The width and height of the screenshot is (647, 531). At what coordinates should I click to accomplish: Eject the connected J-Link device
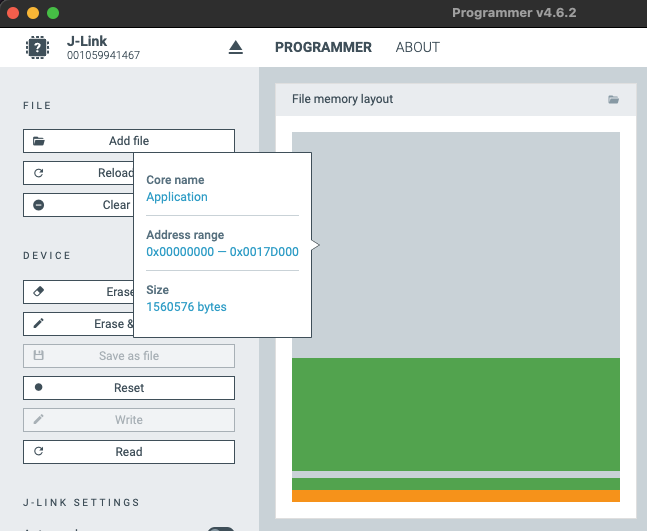click(236, 48)
